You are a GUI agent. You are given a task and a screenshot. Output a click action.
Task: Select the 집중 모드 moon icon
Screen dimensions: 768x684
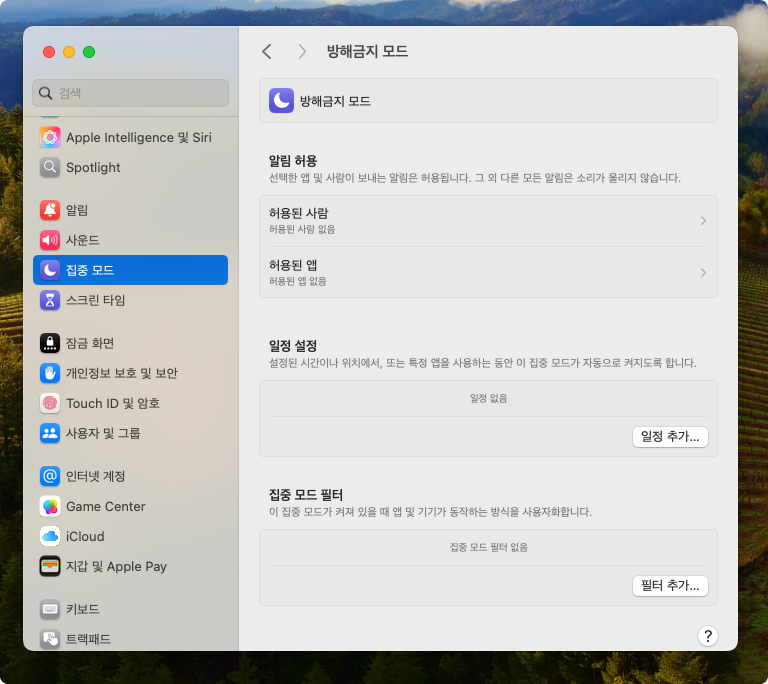pos(49,270)
